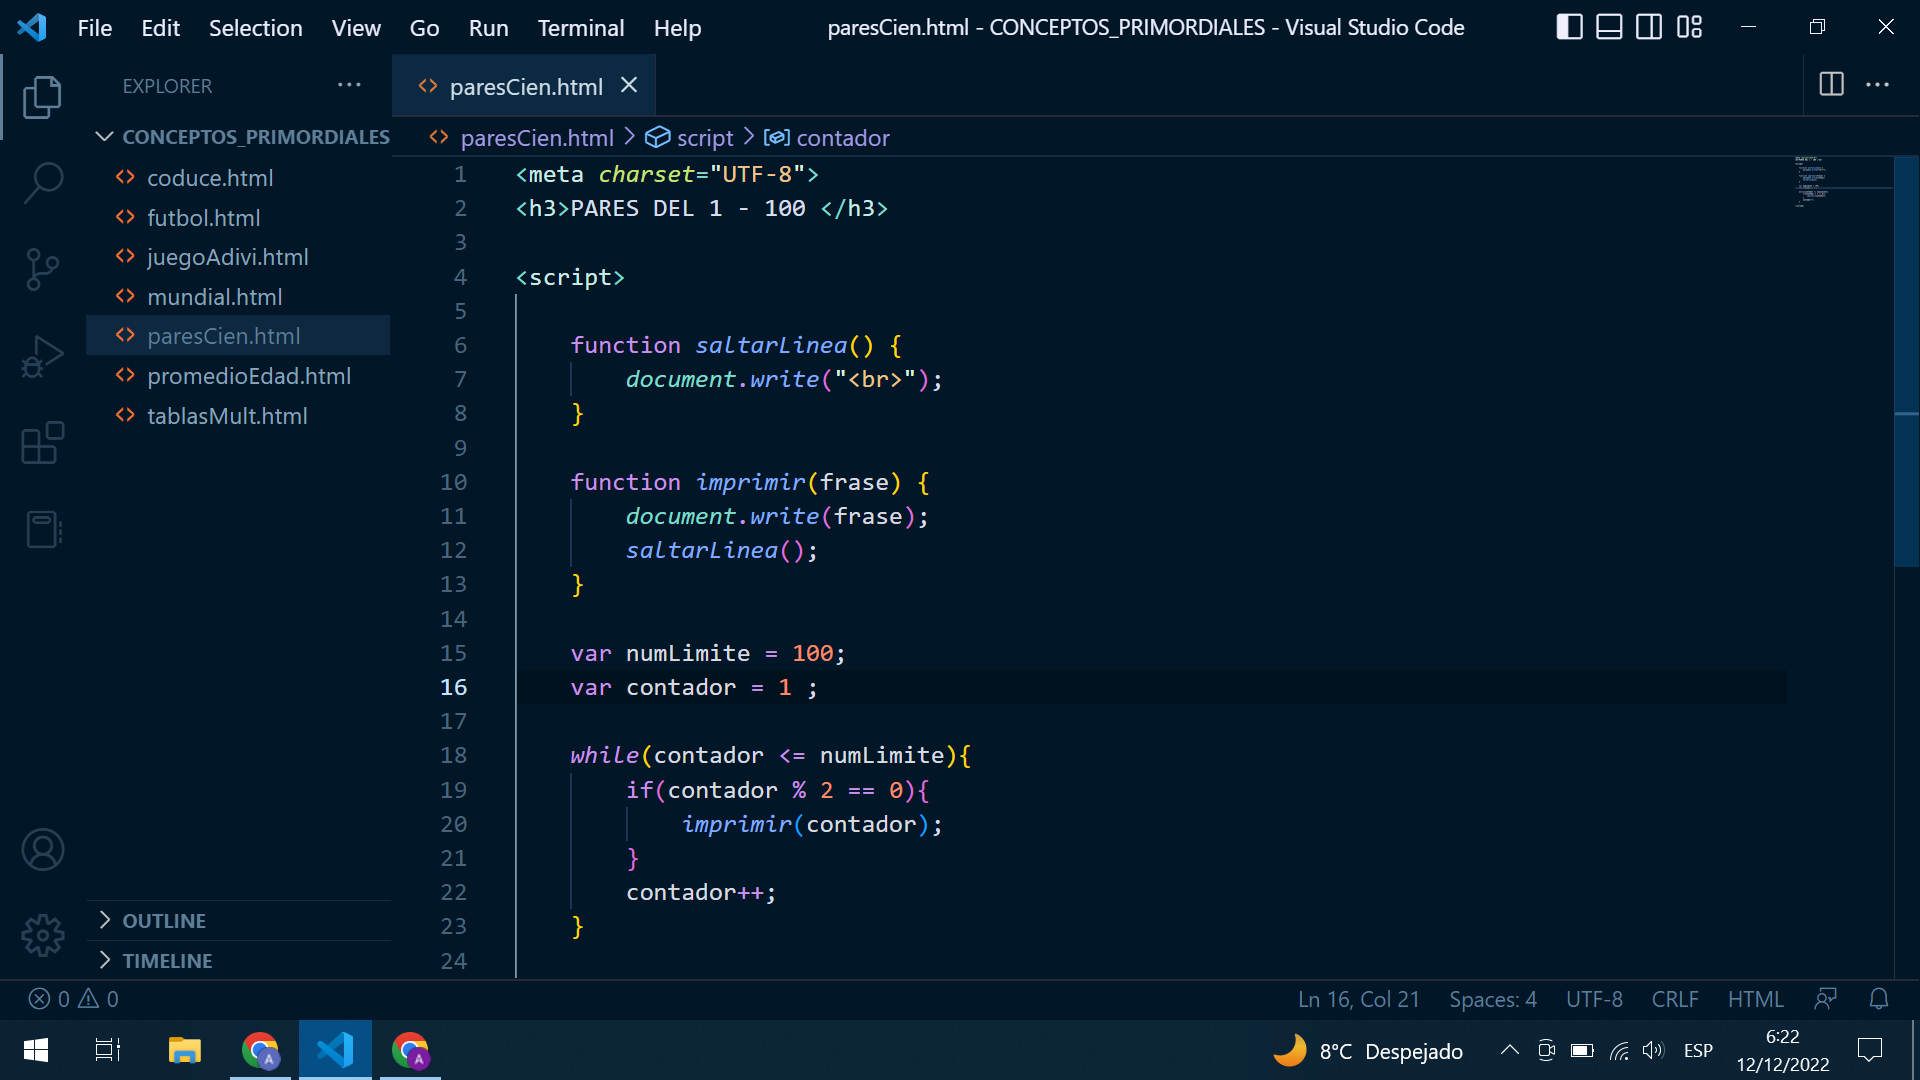The image size is (1920, 1080).
Task: Open Task View on taskbar
Action: [107, 1050]
